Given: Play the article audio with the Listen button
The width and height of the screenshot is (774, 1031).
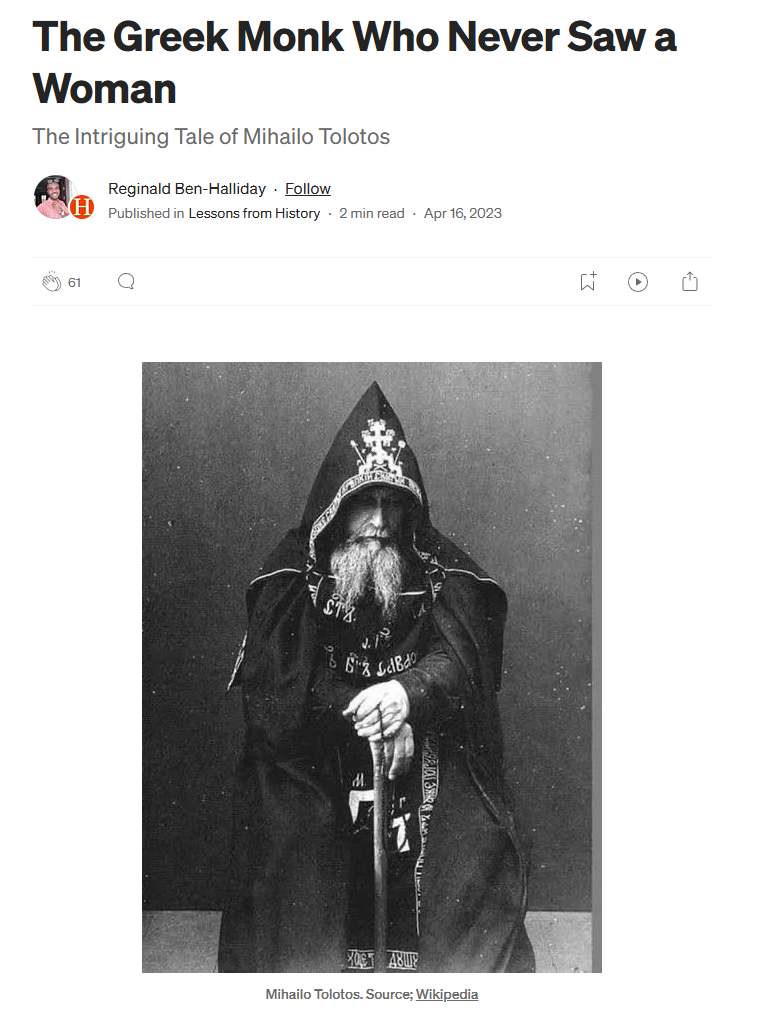Looking at the screenshot, I should pos(638,282).
